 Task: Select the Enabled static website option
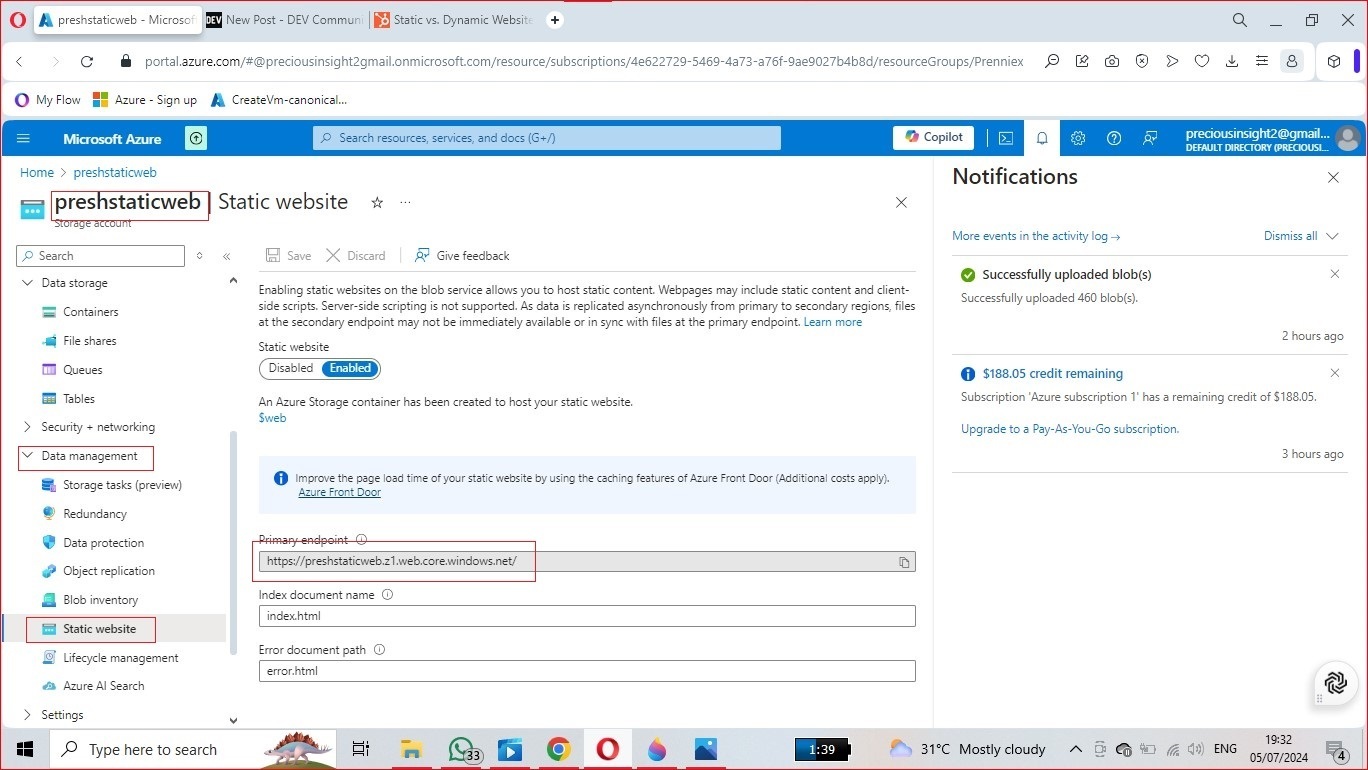click(350, 369)
